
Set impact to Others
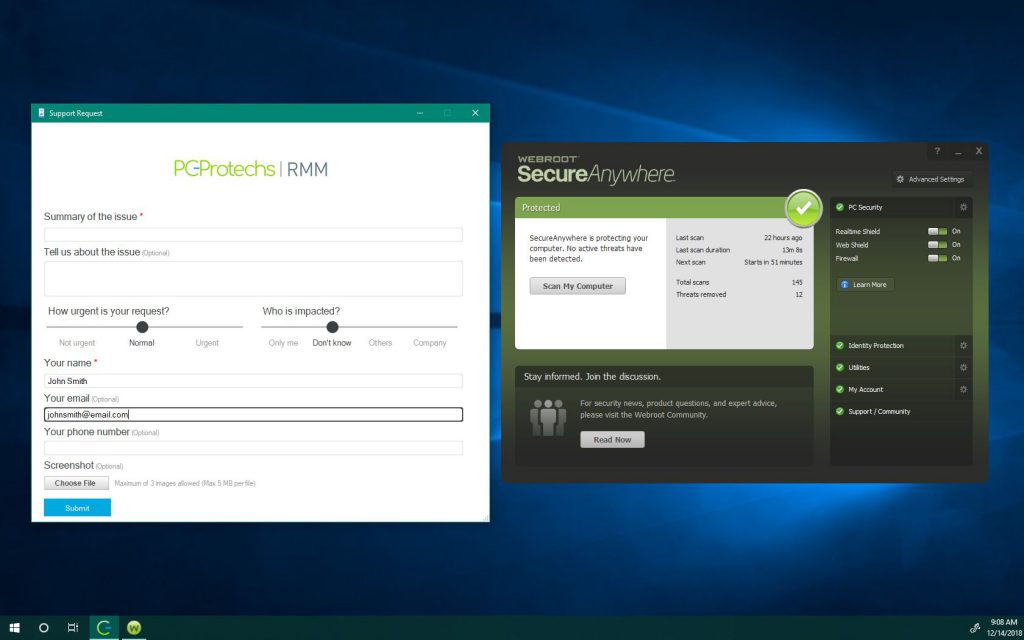[380, 343]
